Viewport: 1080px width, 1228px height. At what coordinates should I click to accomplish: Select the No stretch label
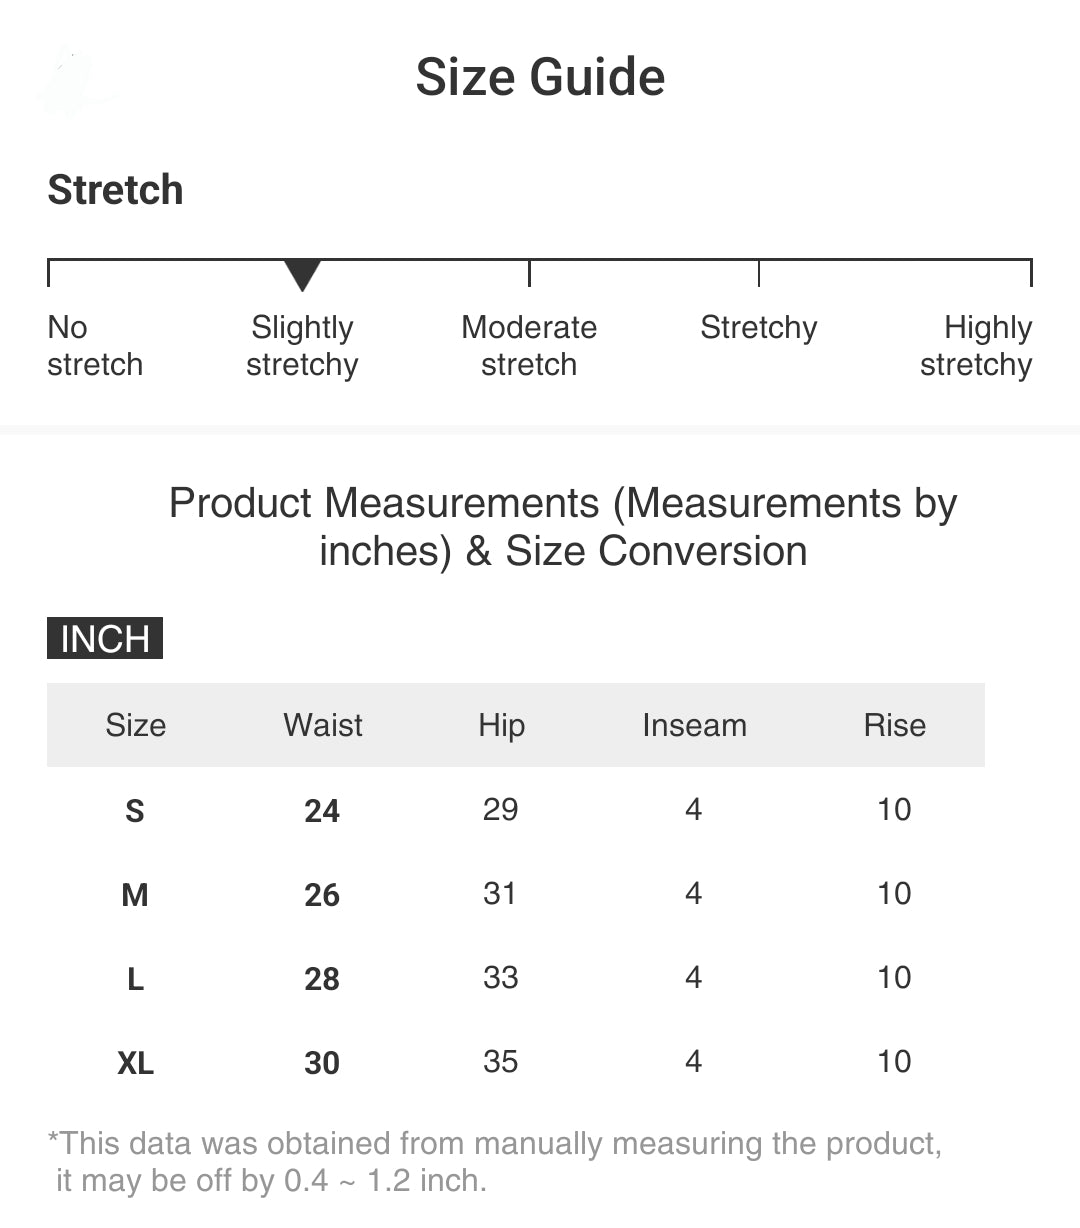click(95, 346)
